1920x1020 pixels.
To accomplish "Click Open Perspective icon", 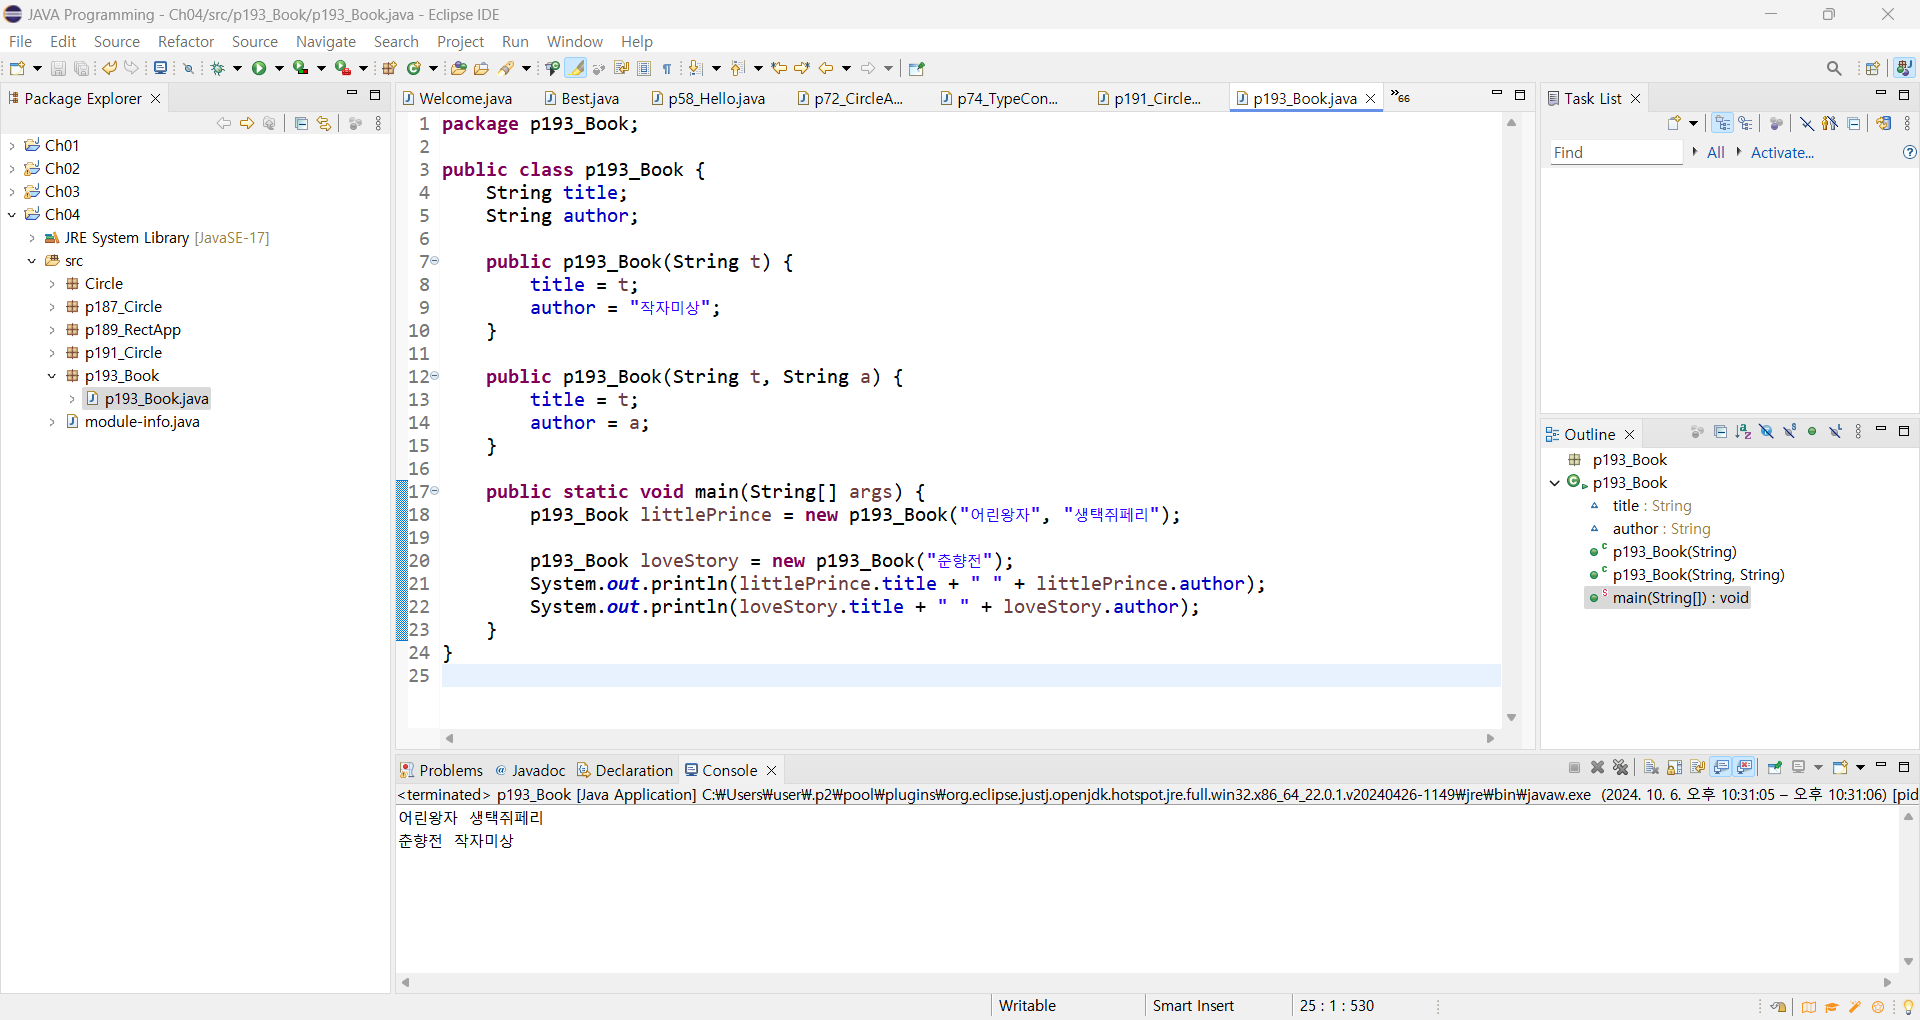I will pos(1873,68).
